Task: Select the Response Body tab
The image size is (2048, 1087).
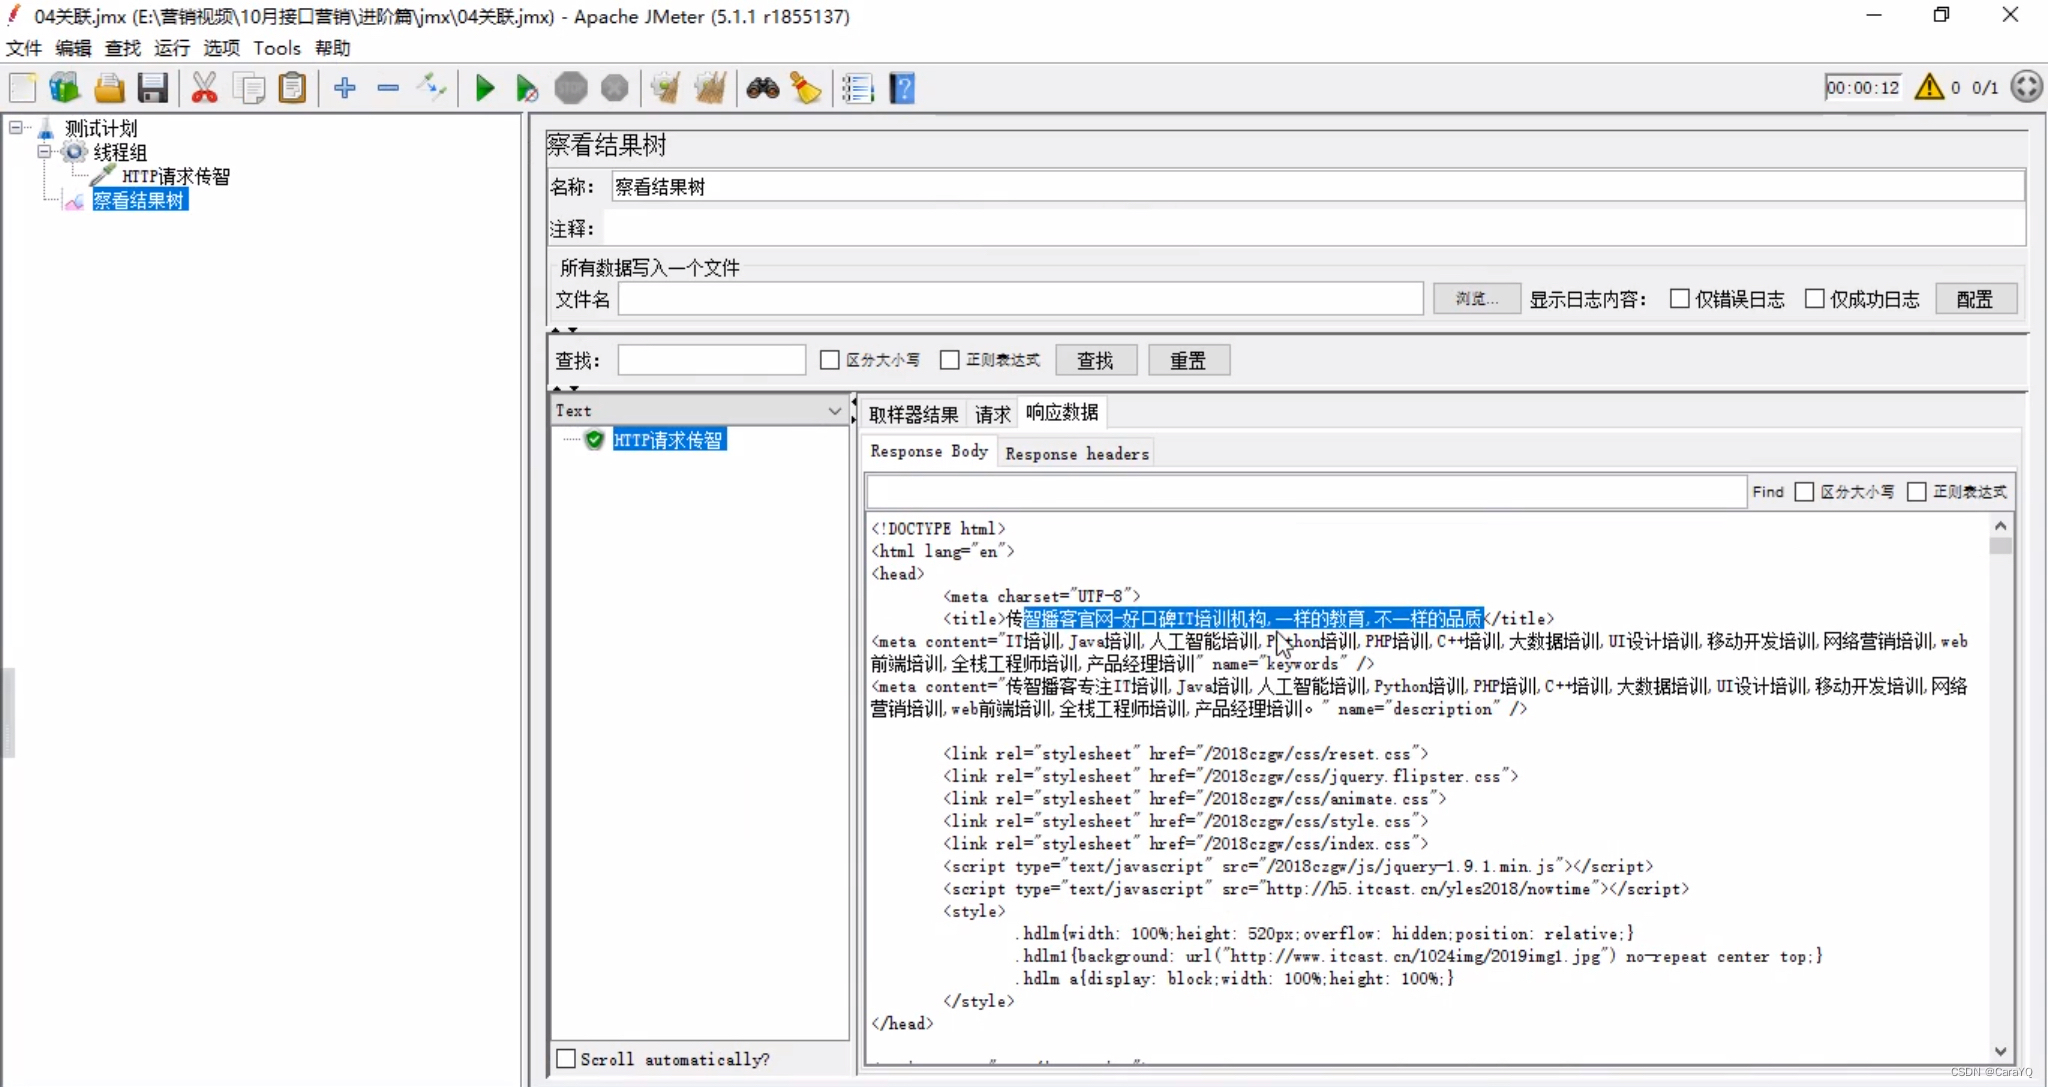Action: tap(929, 451)
